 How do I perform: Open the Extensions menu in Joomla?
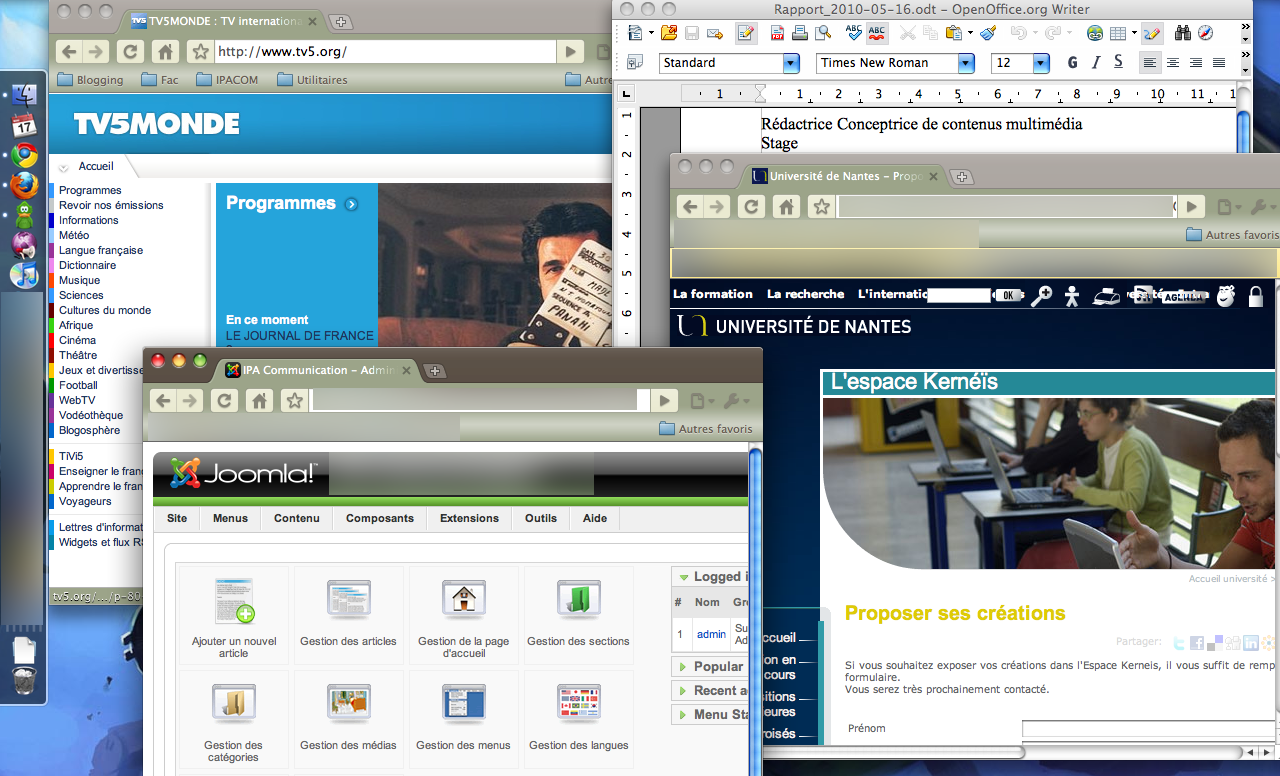click(x=469, y=518)
